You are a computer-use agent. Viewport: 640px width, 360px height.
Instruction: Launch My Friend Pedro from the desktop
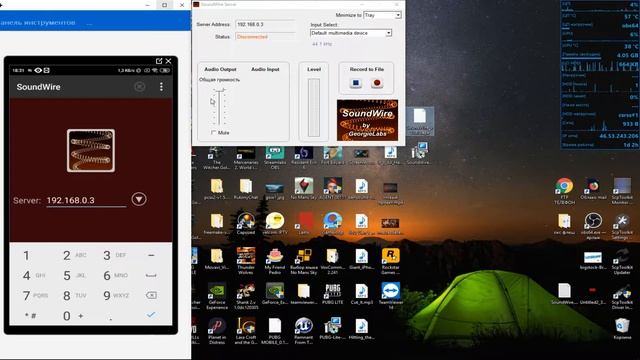(x=275, y=261)
